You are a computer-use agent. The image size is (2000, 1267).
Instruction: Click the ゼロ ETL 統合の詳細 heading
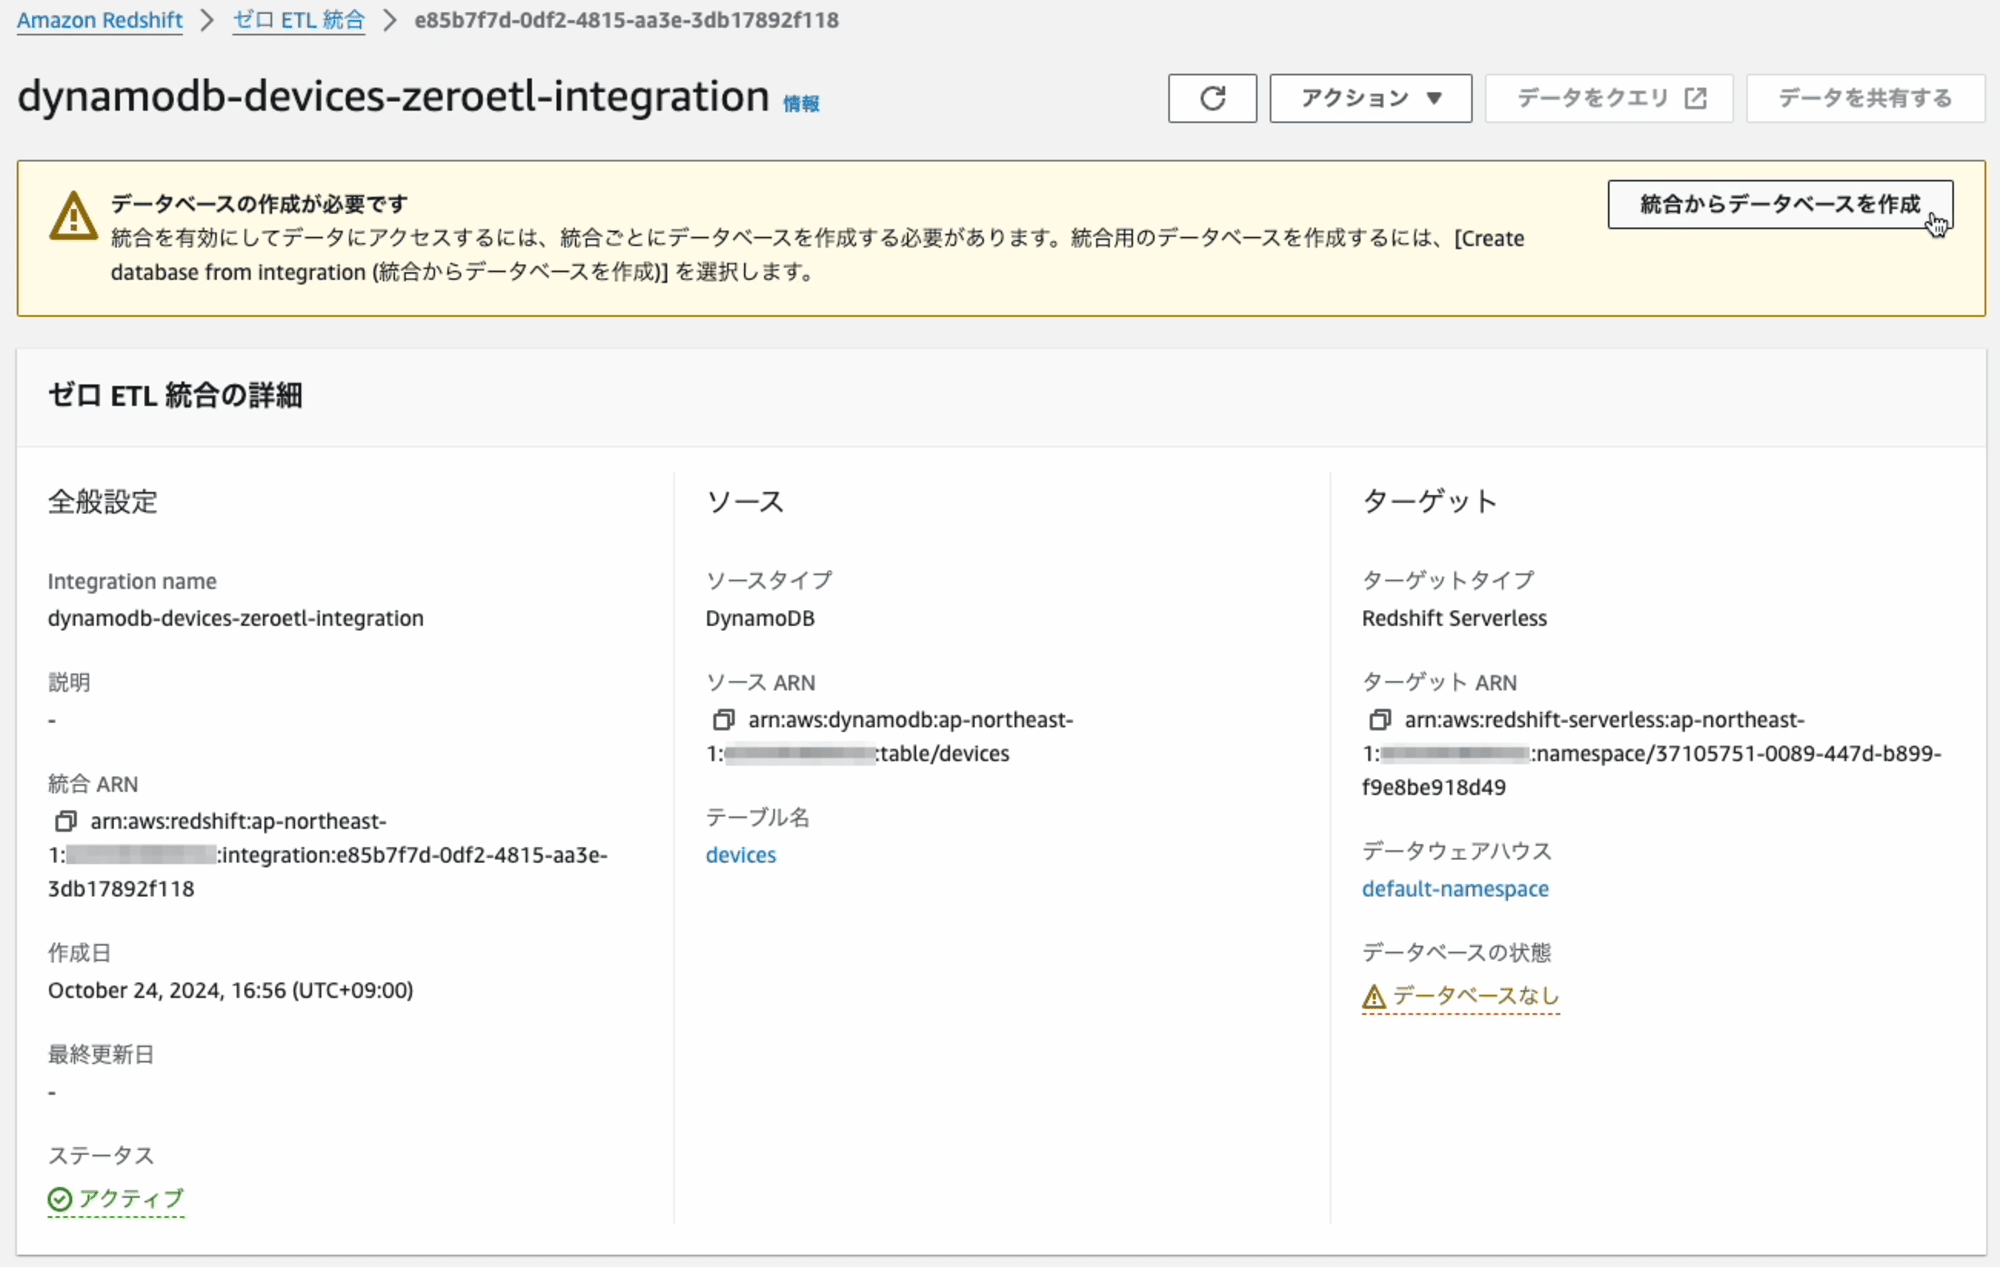pyautogui.click(x=175, y=396)
